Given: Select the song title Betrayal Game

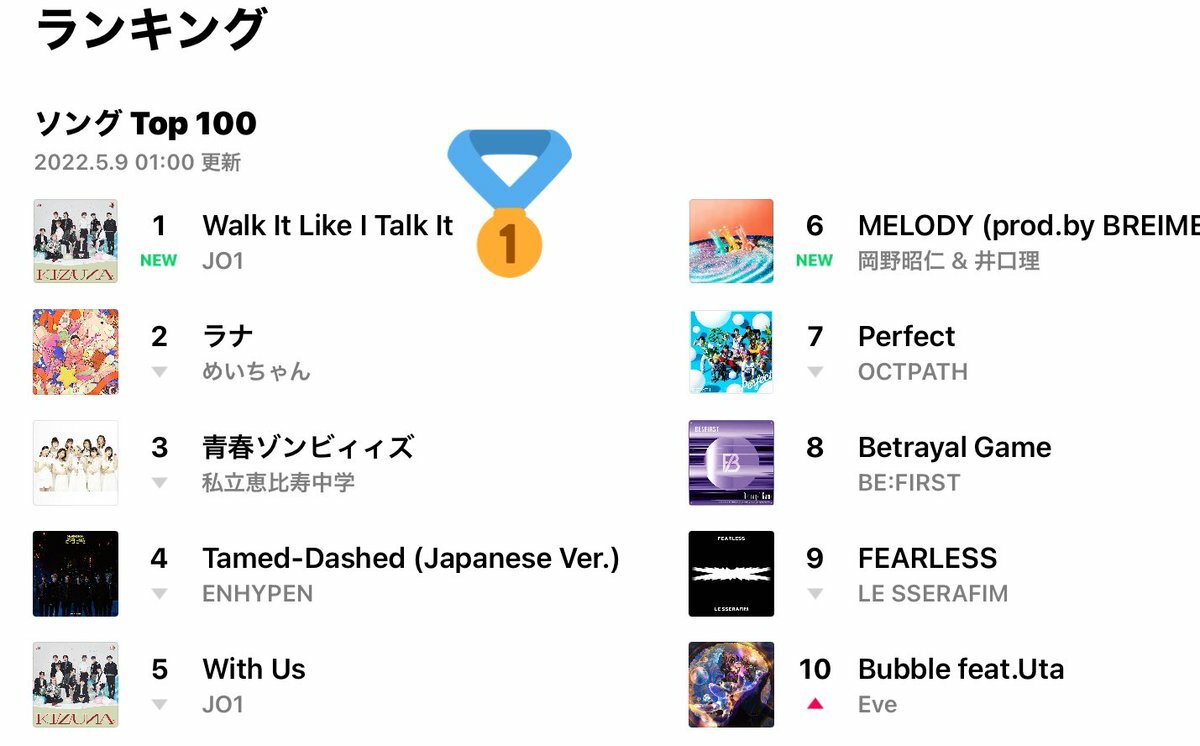Looking at the screenshot, I should click(955, 447).
